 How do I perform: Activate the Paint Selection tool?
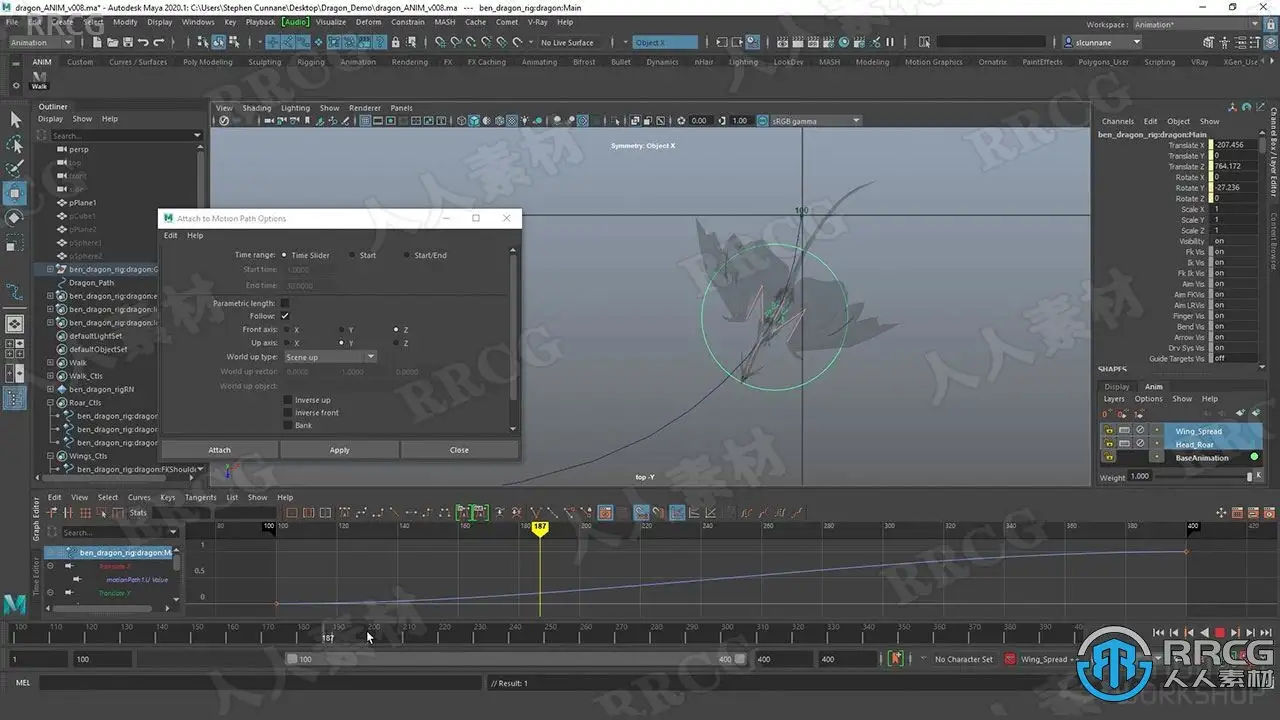tap(15, 168)
